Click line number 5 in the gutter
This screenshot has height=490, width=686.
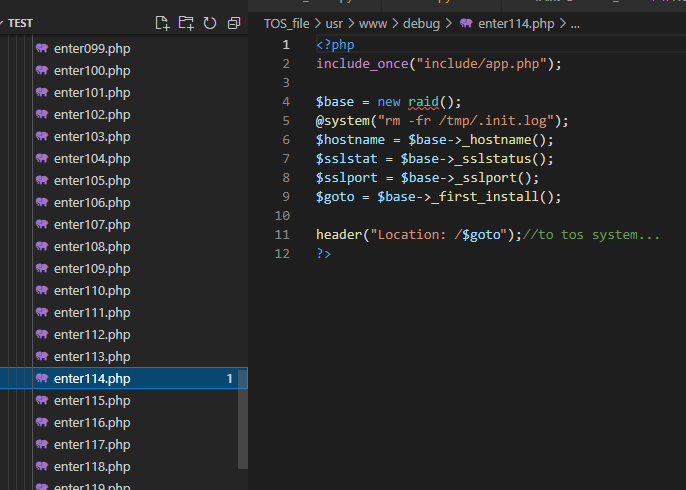(x=286, y=121)
